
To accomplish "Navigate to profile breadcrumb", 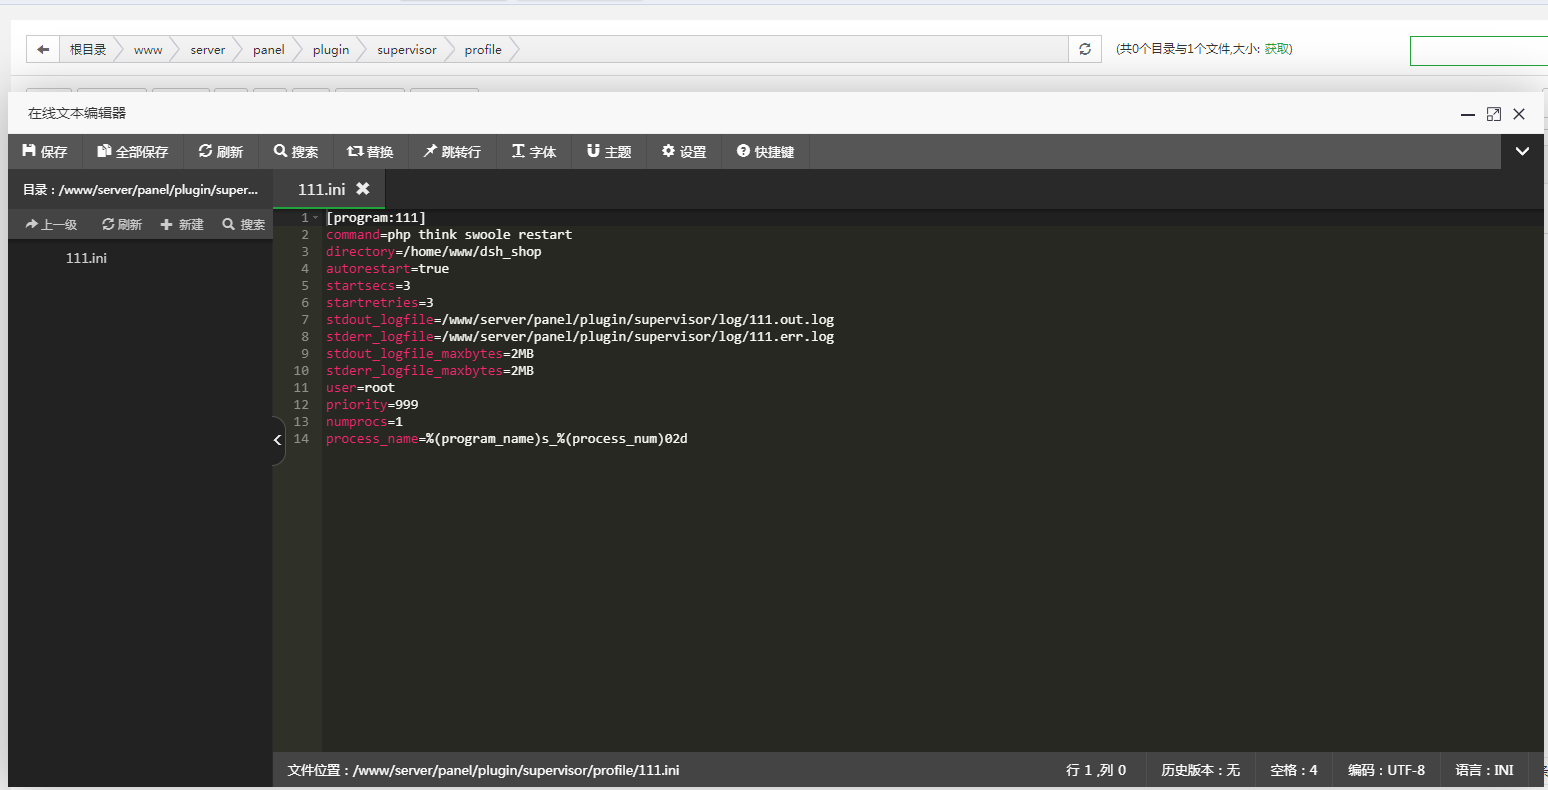I will (x=483, y=49).
